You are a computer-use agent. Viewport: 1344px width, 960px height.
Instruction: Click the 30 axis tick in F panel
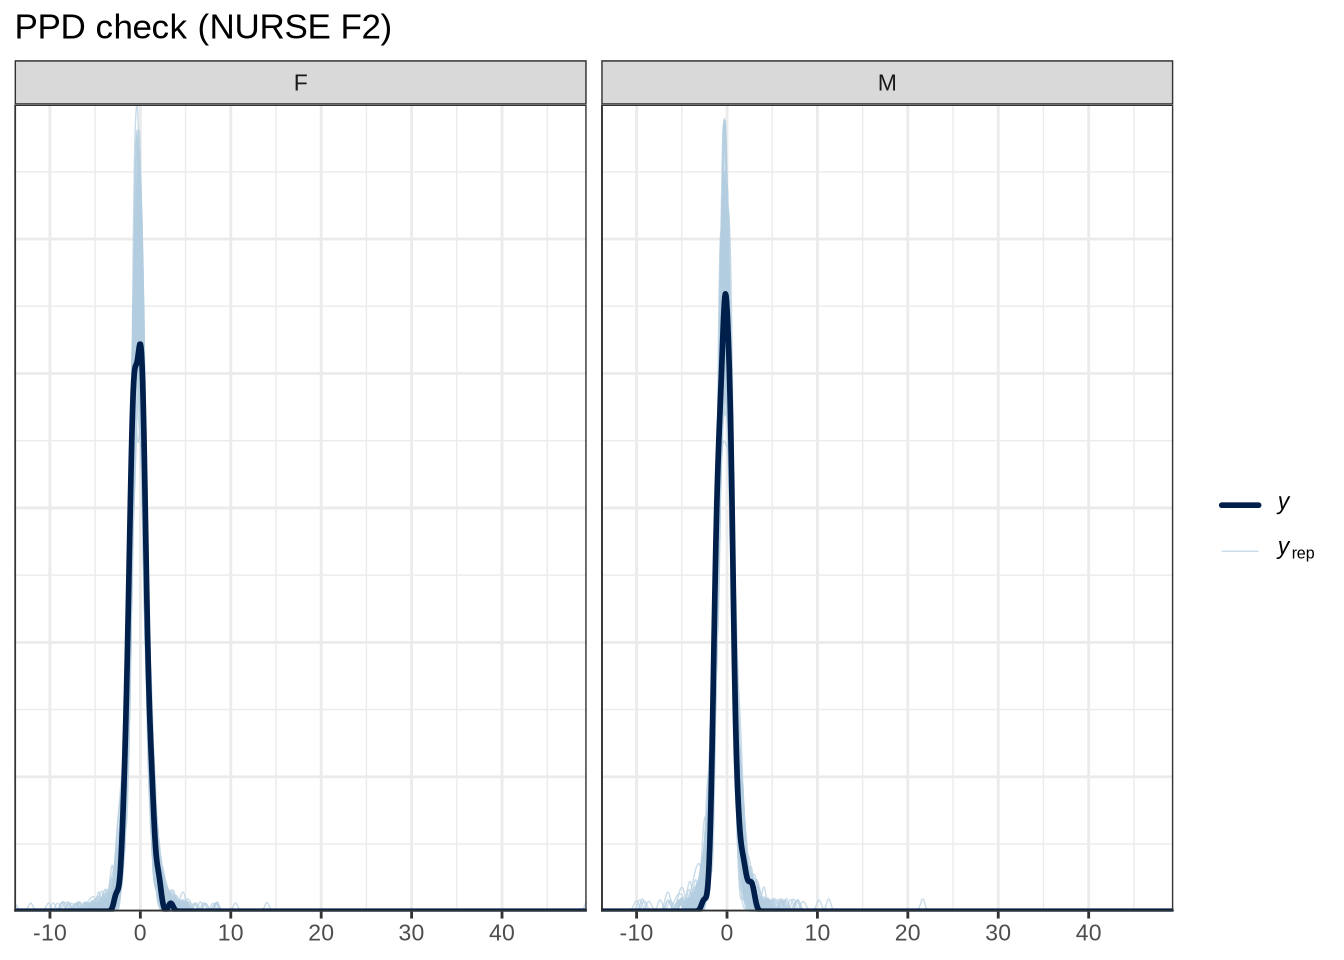pos(411,933)
